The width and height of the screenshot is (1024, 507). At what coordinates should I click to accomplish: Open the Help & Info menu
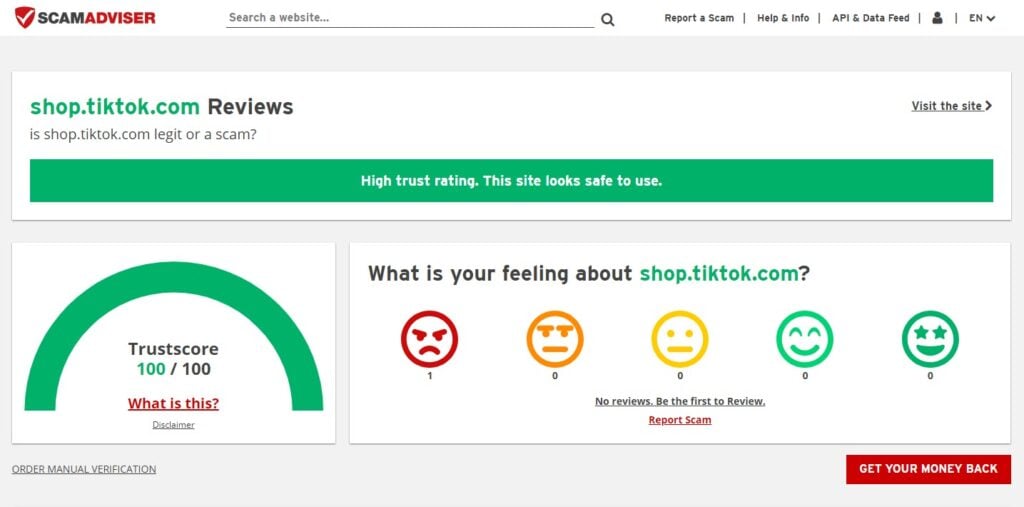783,18
